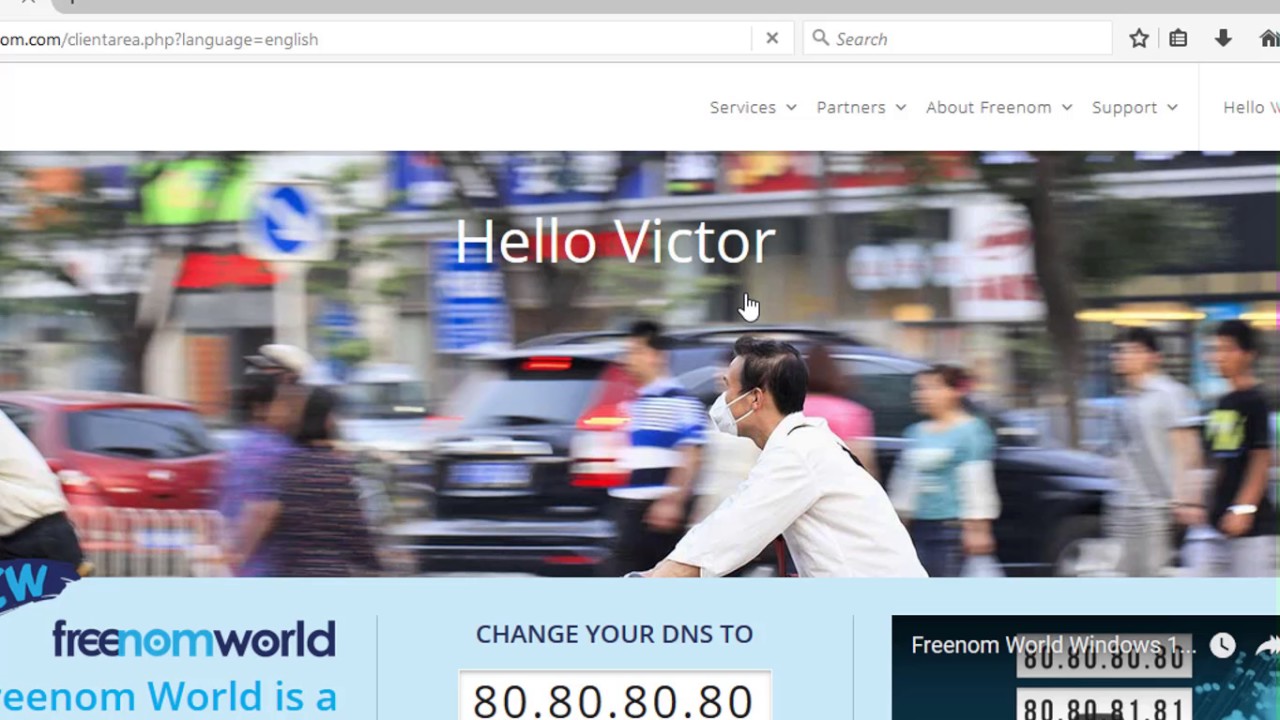Select the 80.80.80.80 DNS address text
The image size is (1280, 720).
(613, 701)
